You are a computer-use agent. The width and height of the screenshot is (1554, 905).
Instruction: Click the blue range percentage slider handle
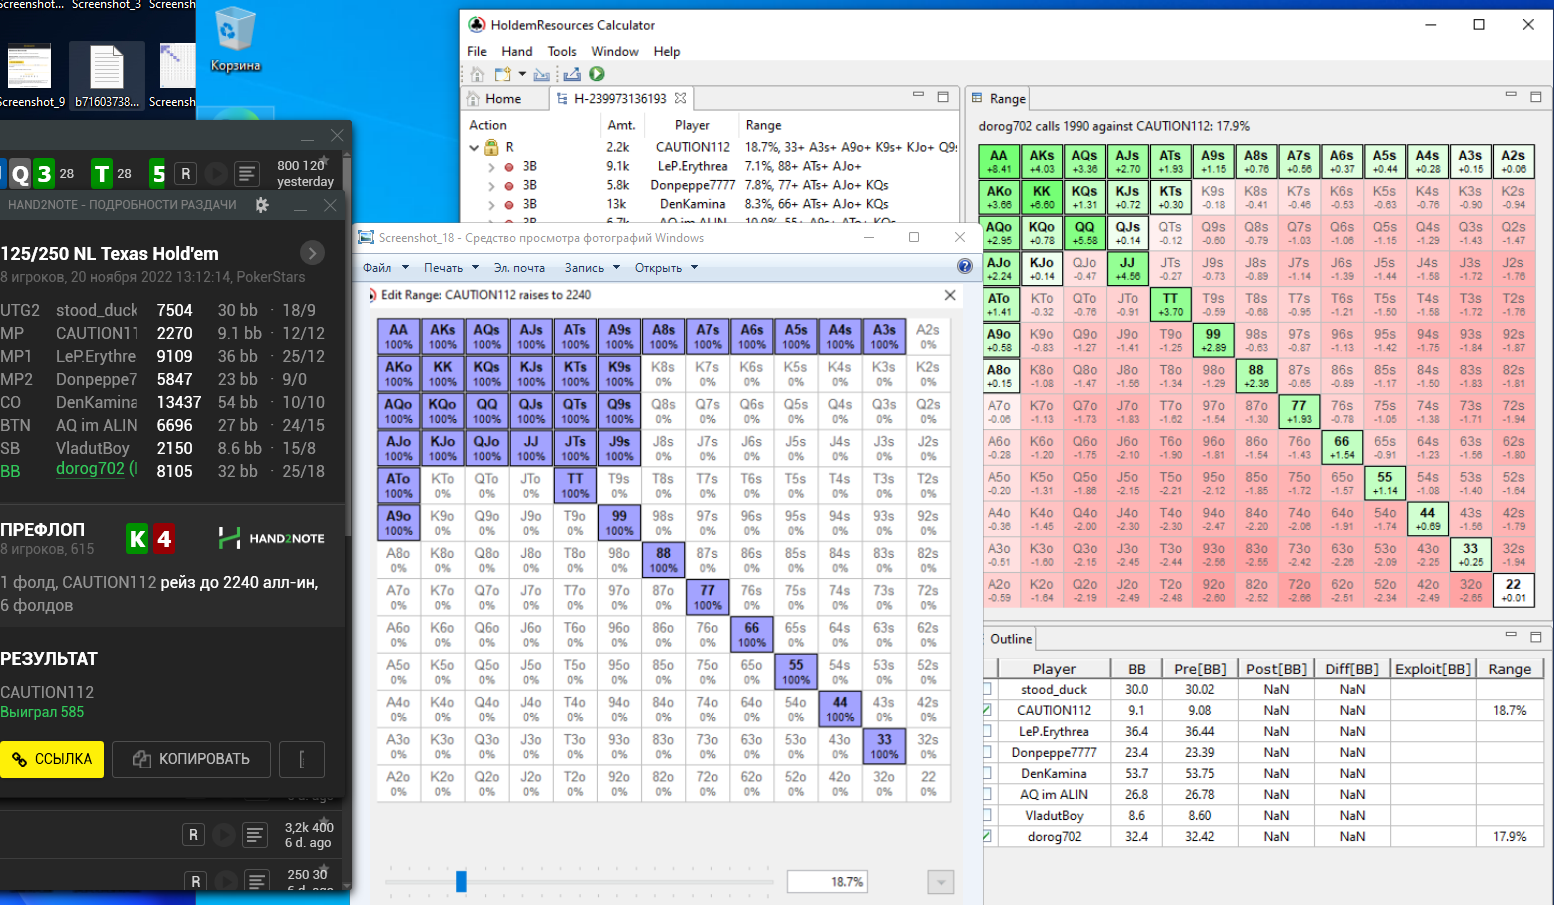pyautogui.click(x=461, y=881)
